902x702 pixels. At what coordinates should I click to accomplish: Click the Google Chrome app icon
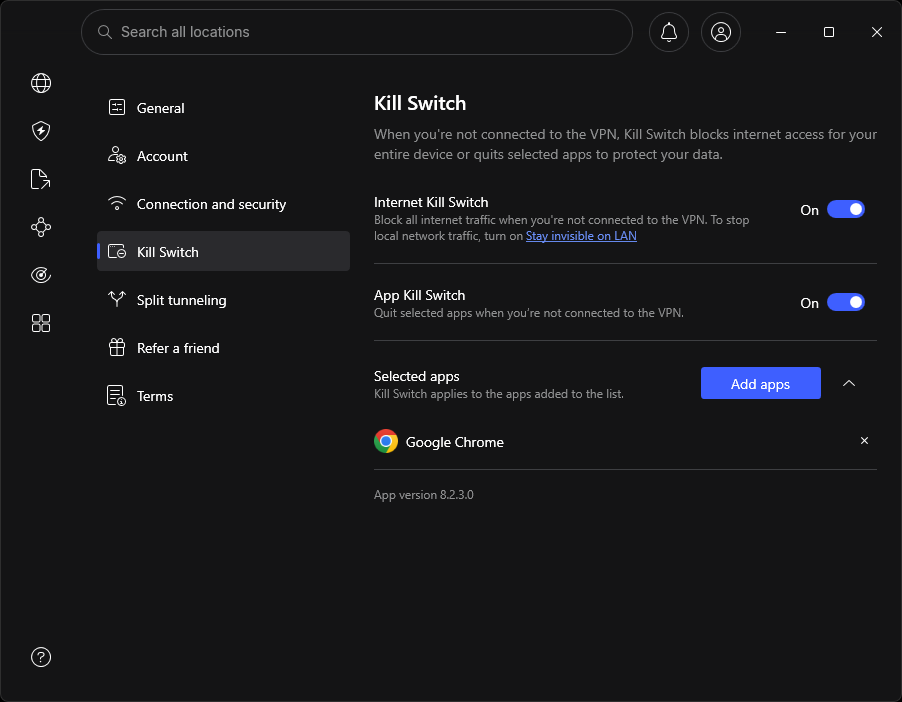386,441
